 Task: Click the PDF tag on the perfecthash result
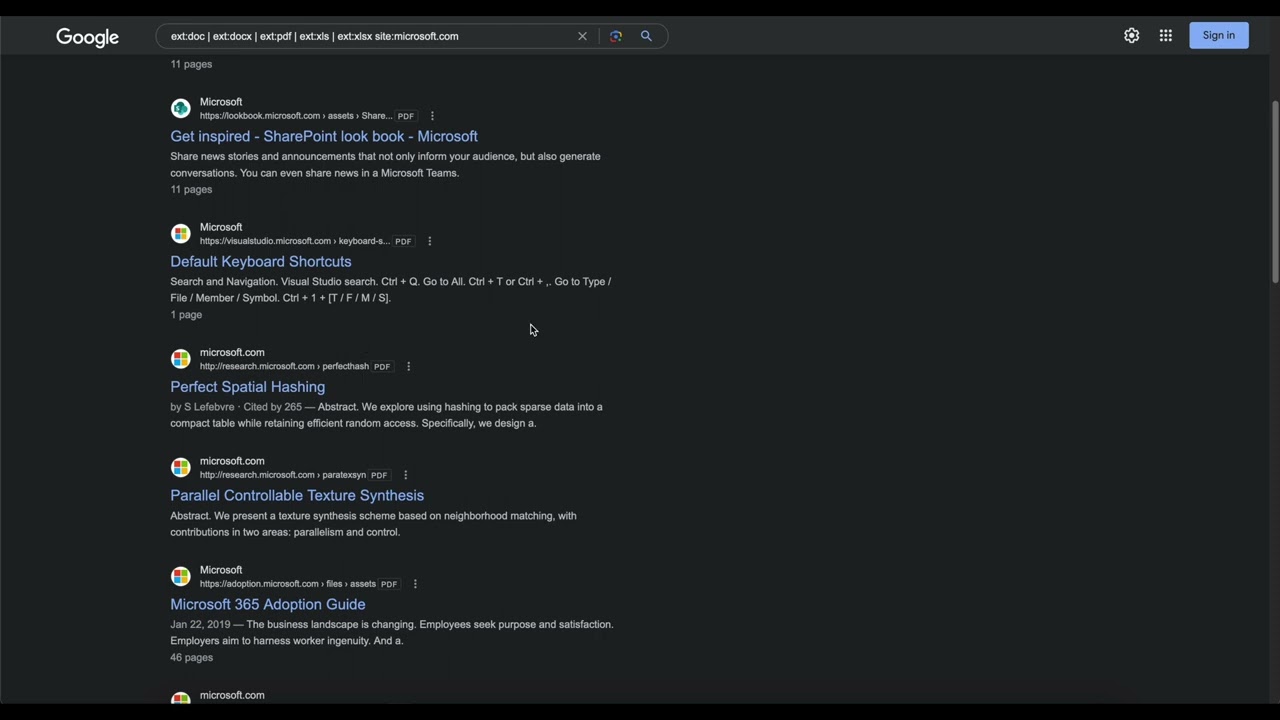pyautogui.click(x=382, y=366)
